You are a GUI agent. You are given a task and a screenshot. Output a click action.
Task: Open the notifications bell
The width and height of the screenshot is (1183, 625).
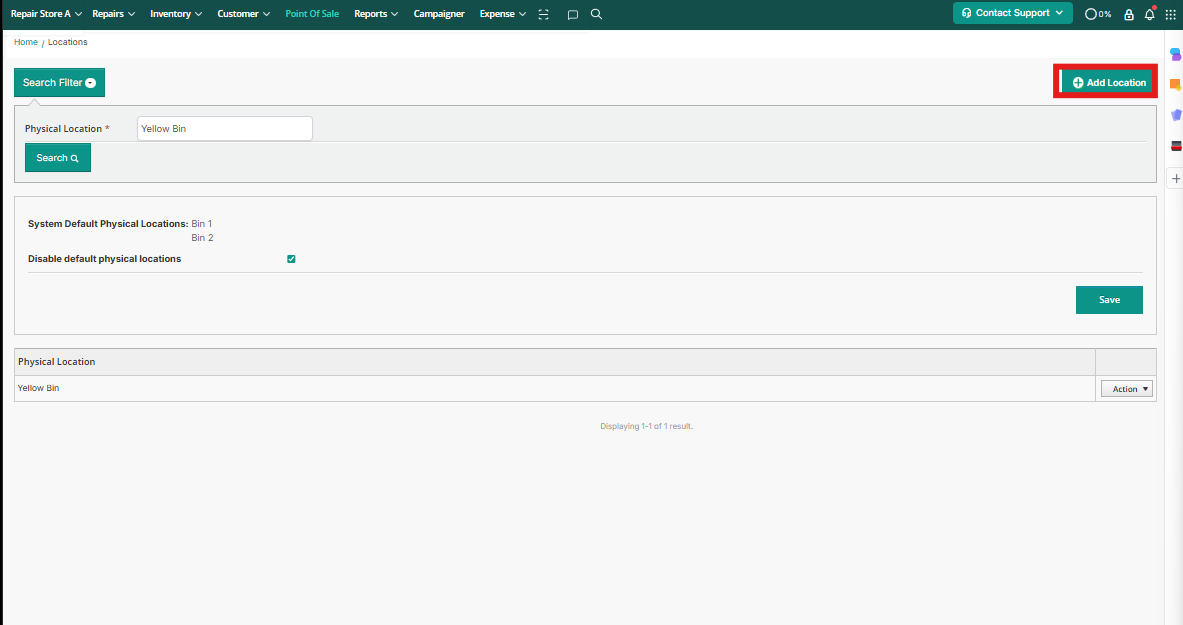coord(1149,15)
